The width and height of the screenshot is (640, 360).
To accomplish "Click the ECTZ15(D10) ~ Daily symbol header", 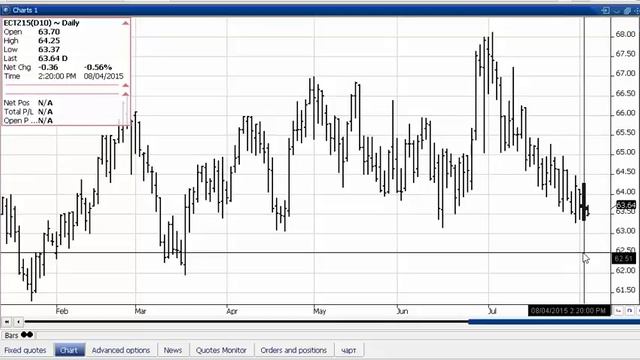I will pos(41,23).
